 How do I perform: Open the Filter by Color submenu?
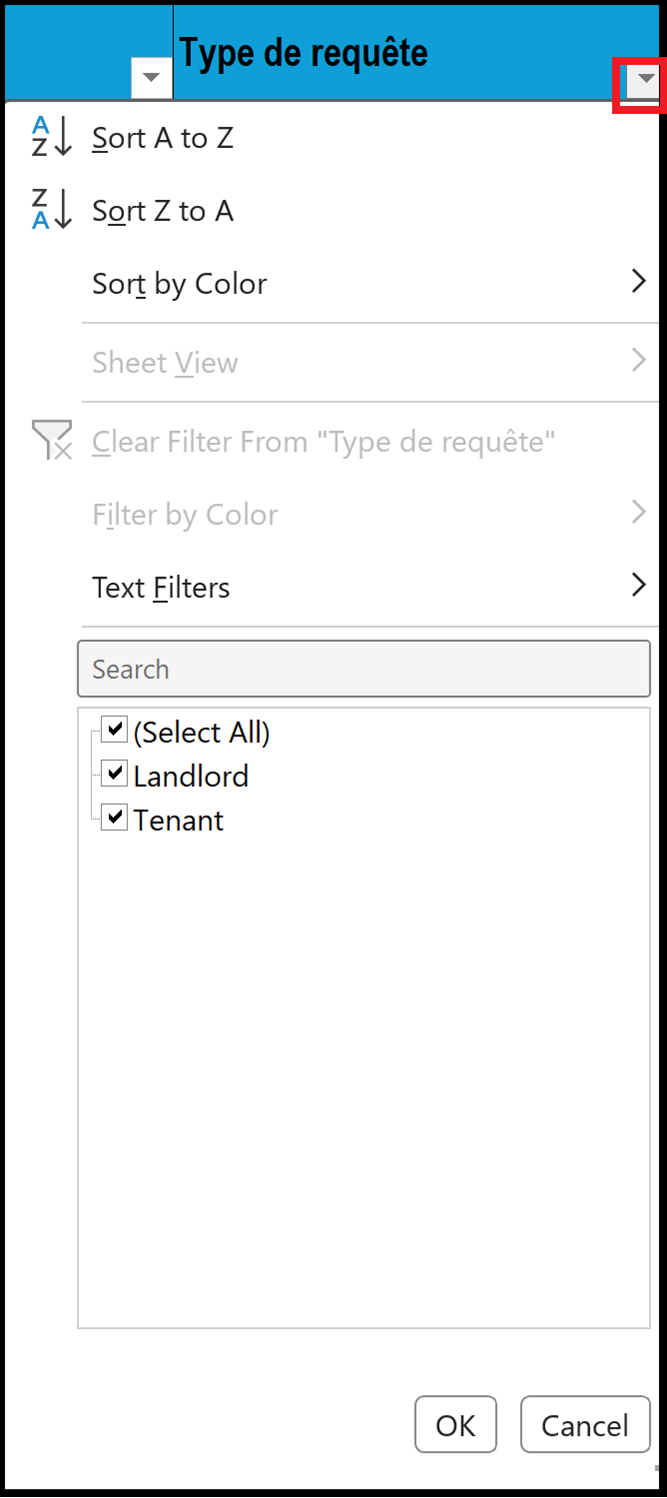638,513
